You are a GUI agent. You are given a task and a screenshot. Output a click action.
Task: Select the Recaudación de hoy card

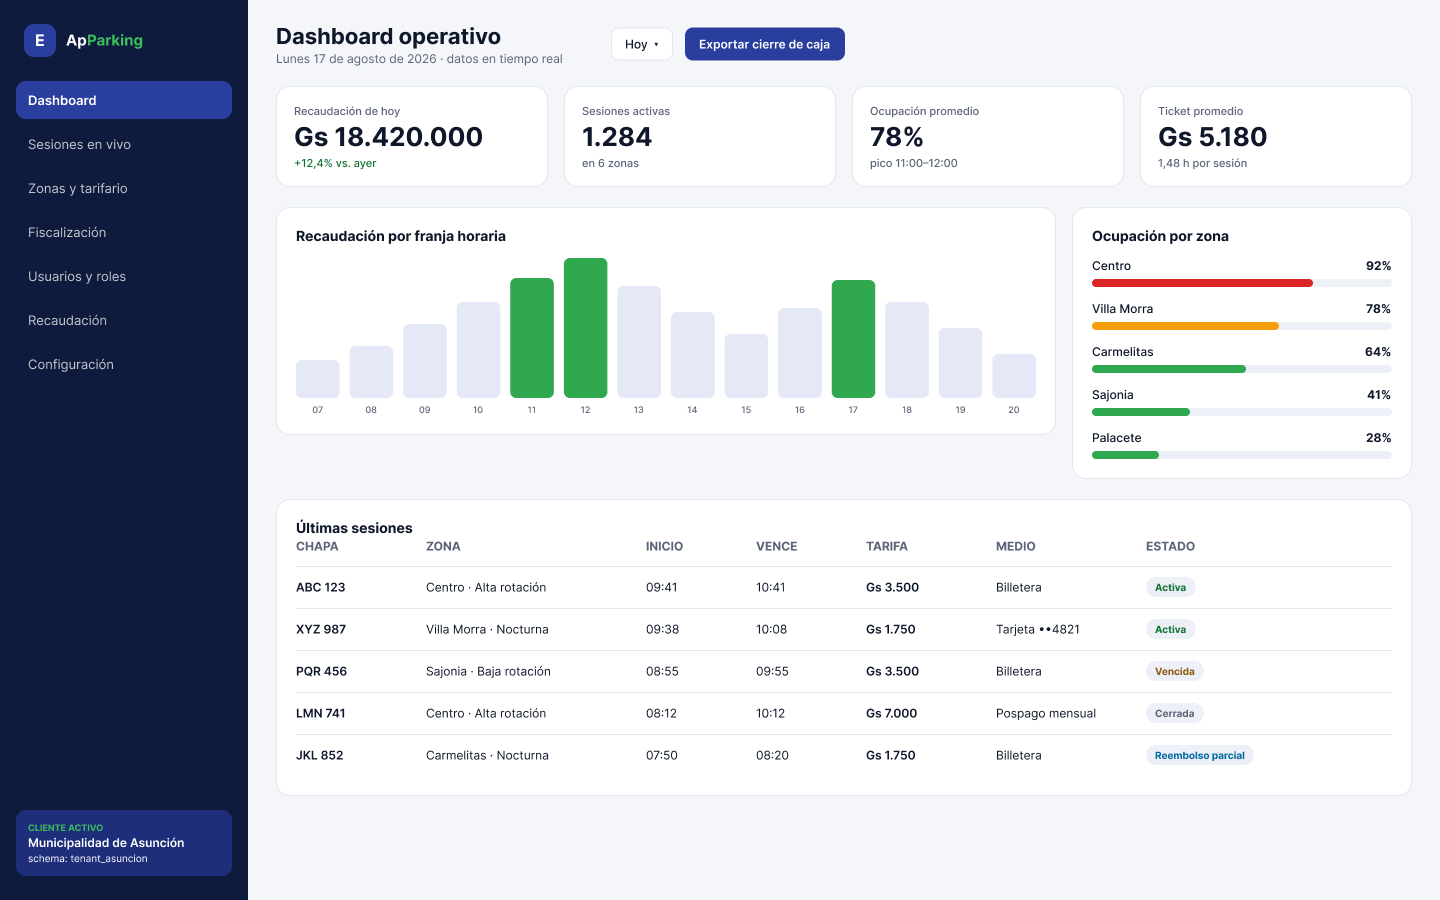pos(412,136)
